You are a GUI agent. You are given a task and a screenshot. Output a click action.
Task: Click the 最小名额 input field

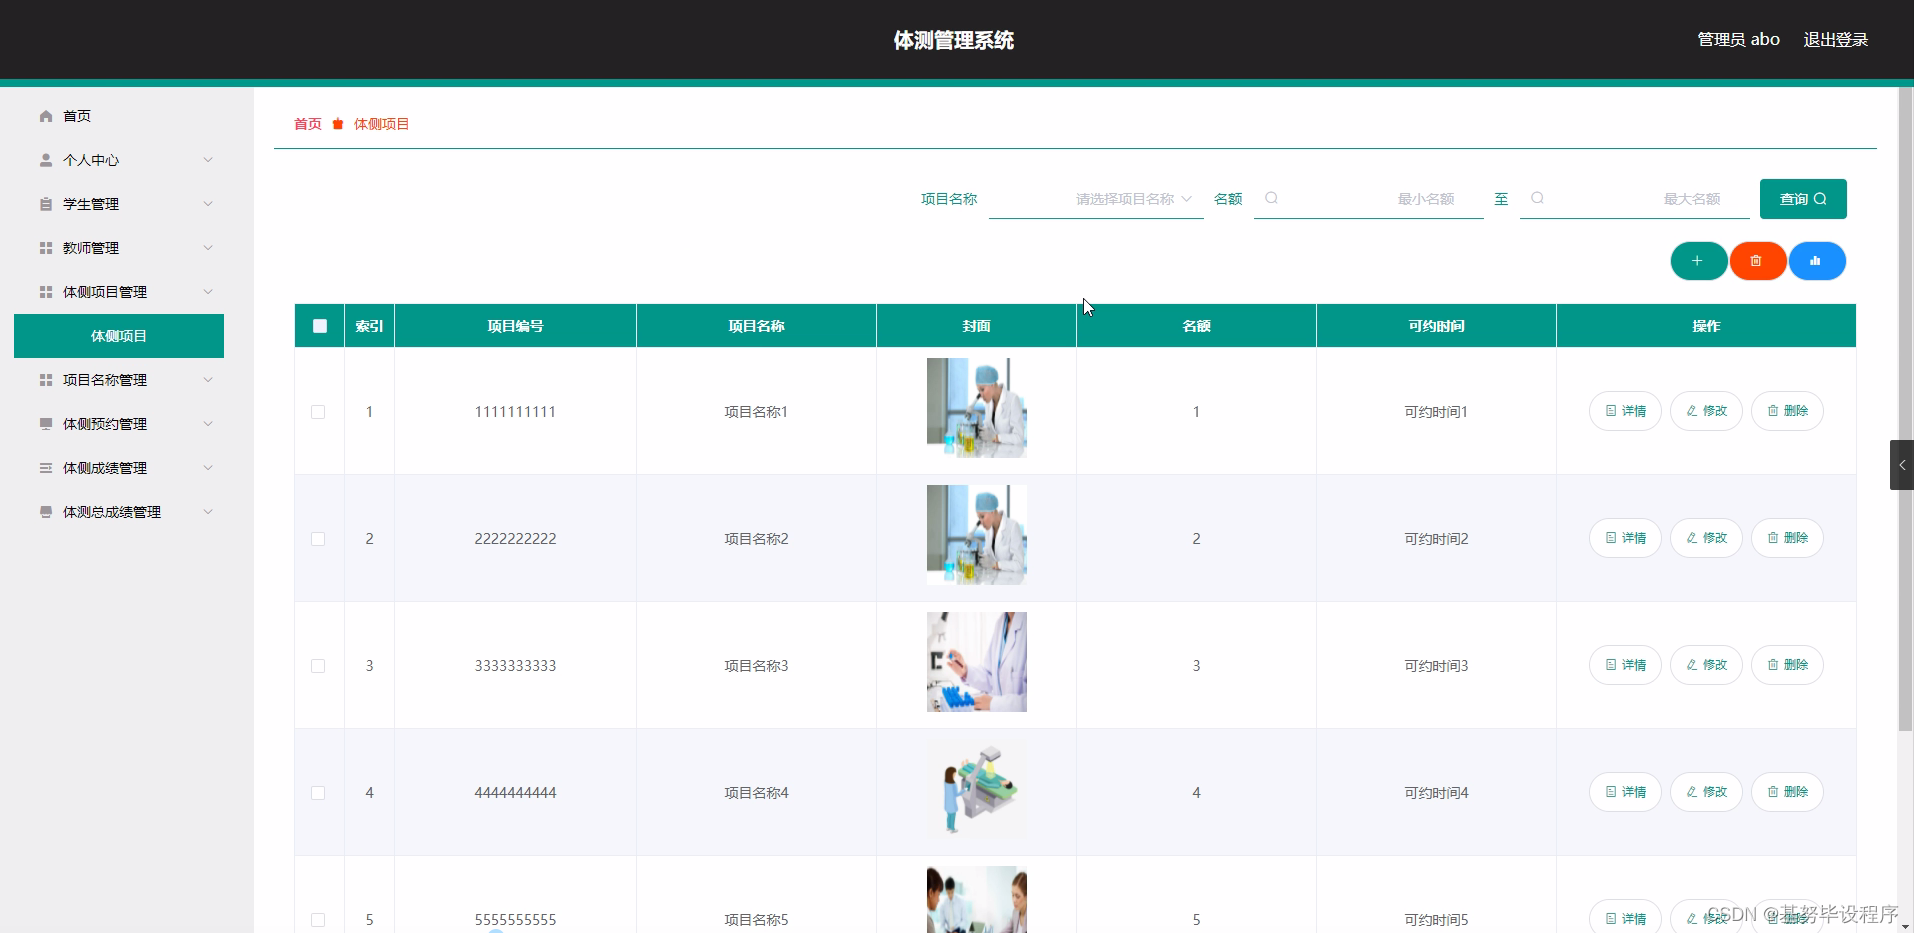pos(1369,199)
